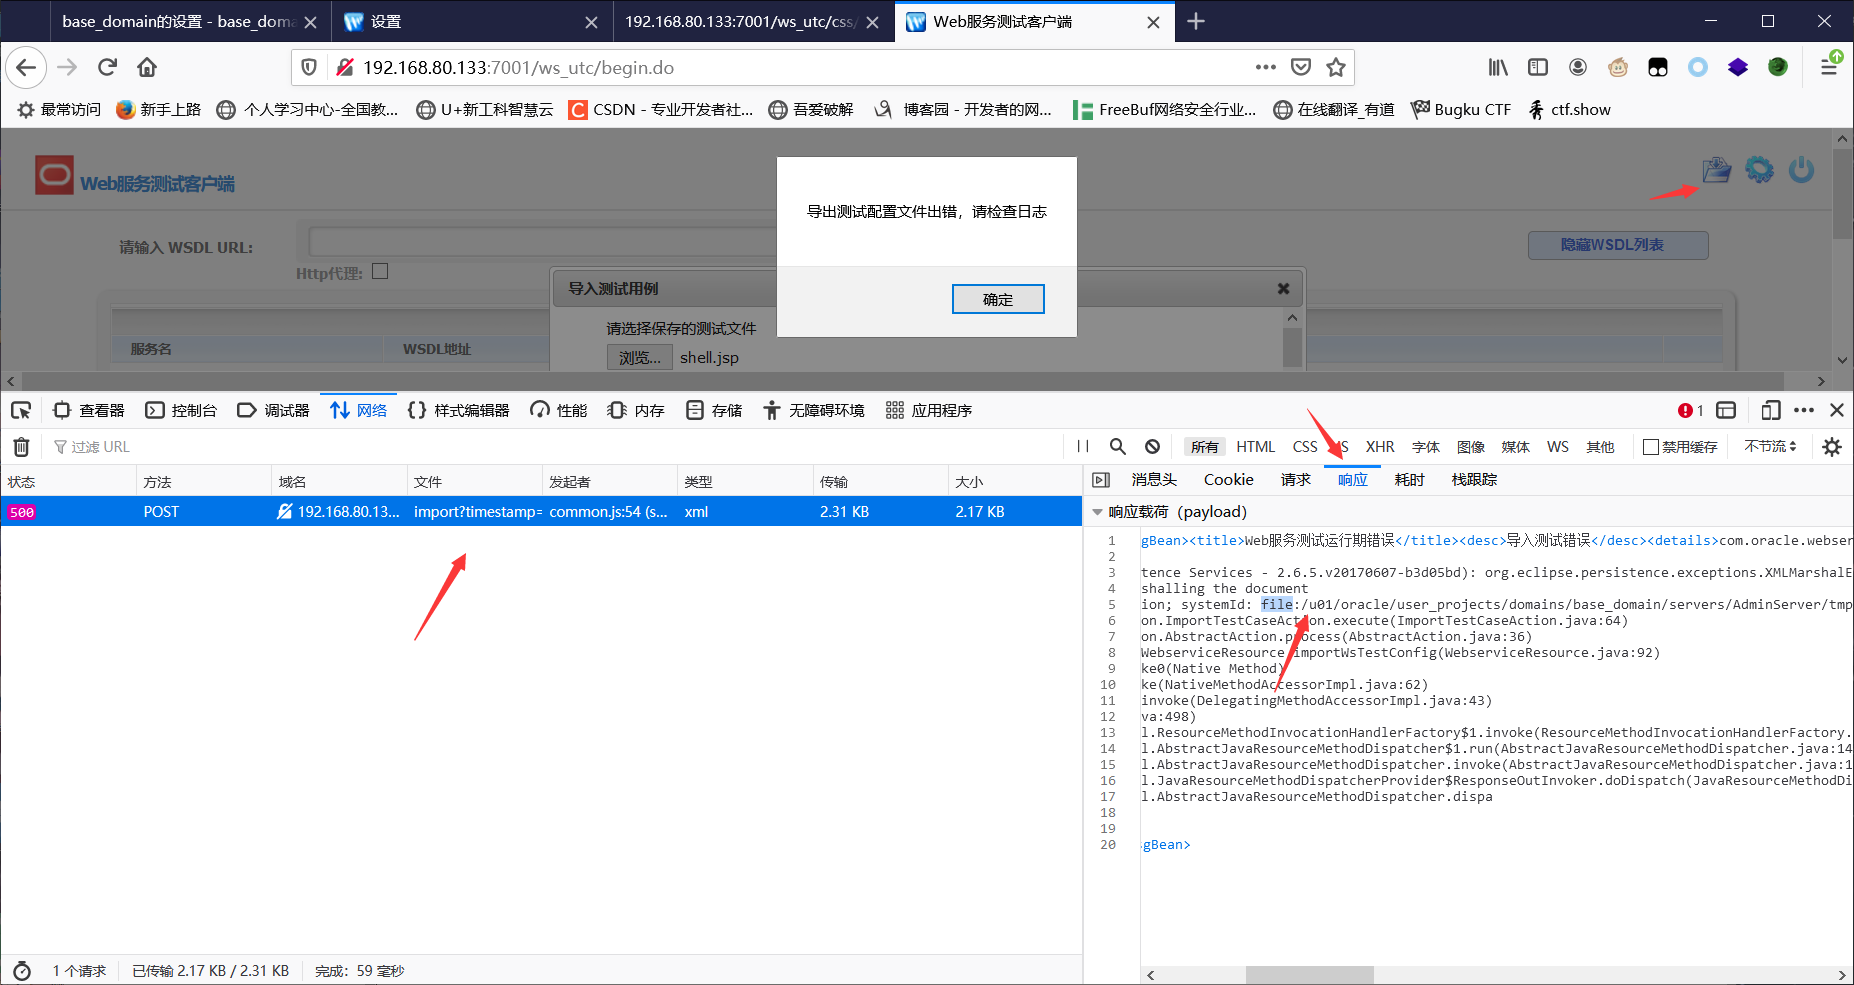The image size is (1854, 985).
Task: Click 确定 in the error dialog
Action: click(998, 299)
